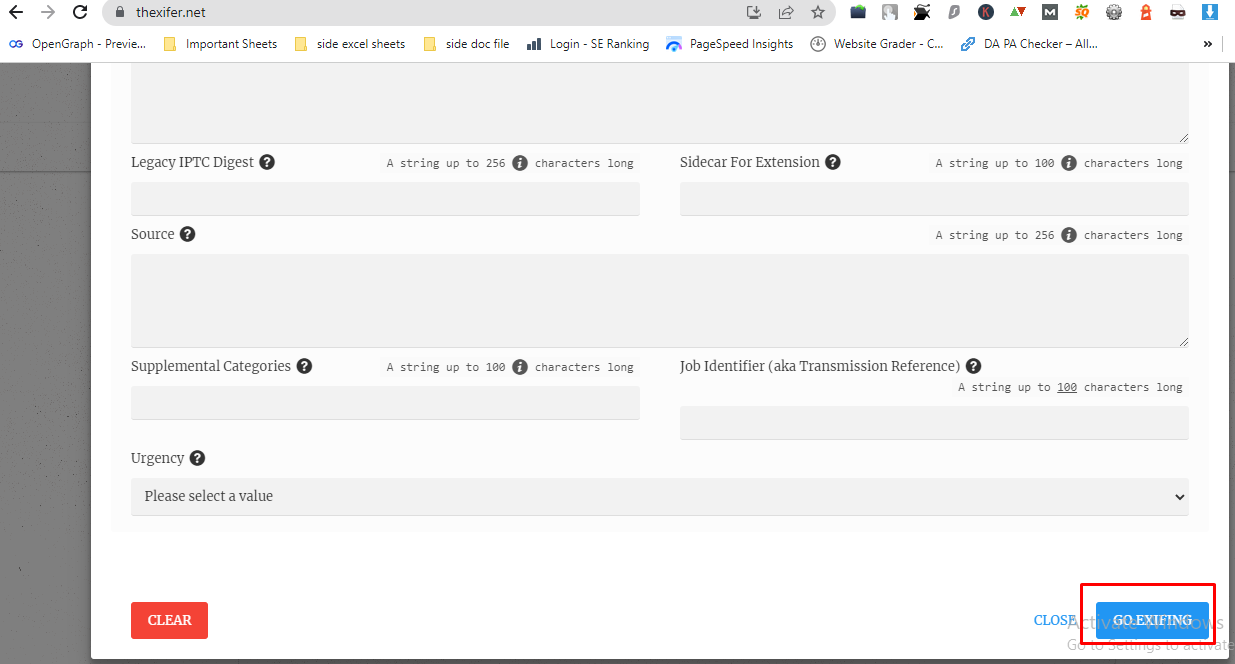Open the PageSpeed Insights bookmark
The height and width of the screenshot is (664, 1235).
tap(730, 44)
